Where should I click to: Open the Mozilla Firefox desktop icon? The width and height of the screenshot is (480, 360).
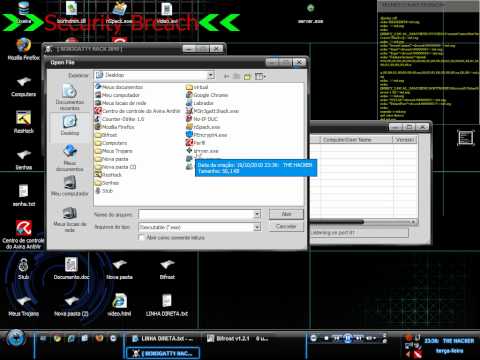(x=23, y=49)
